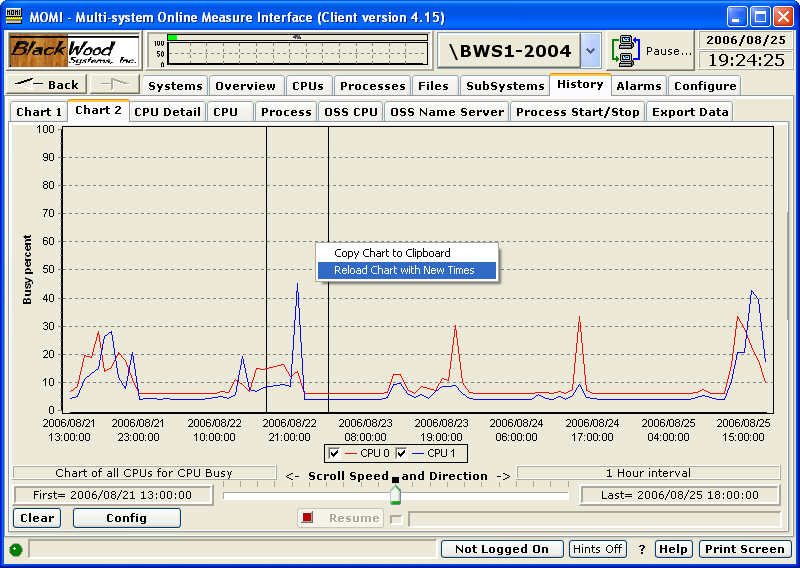800x568 pixels.
Task: Click the Not Logged On button
Action: pos(502,549)
